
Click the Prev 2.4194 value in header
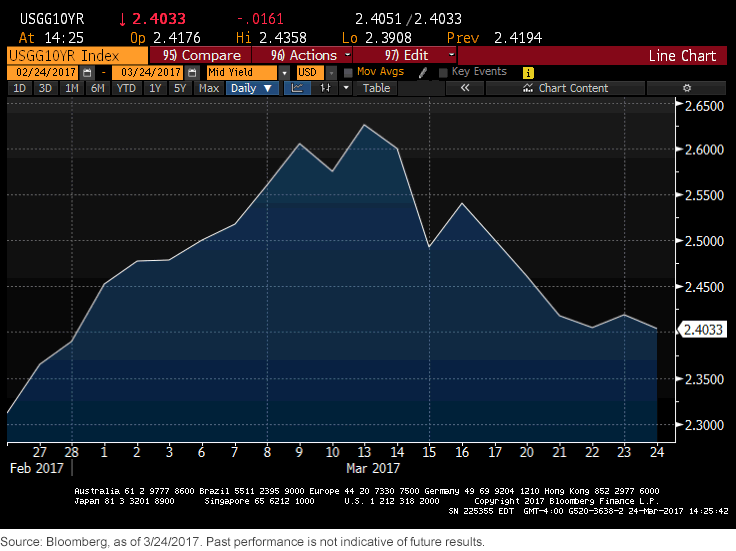[x=494, y=38]
